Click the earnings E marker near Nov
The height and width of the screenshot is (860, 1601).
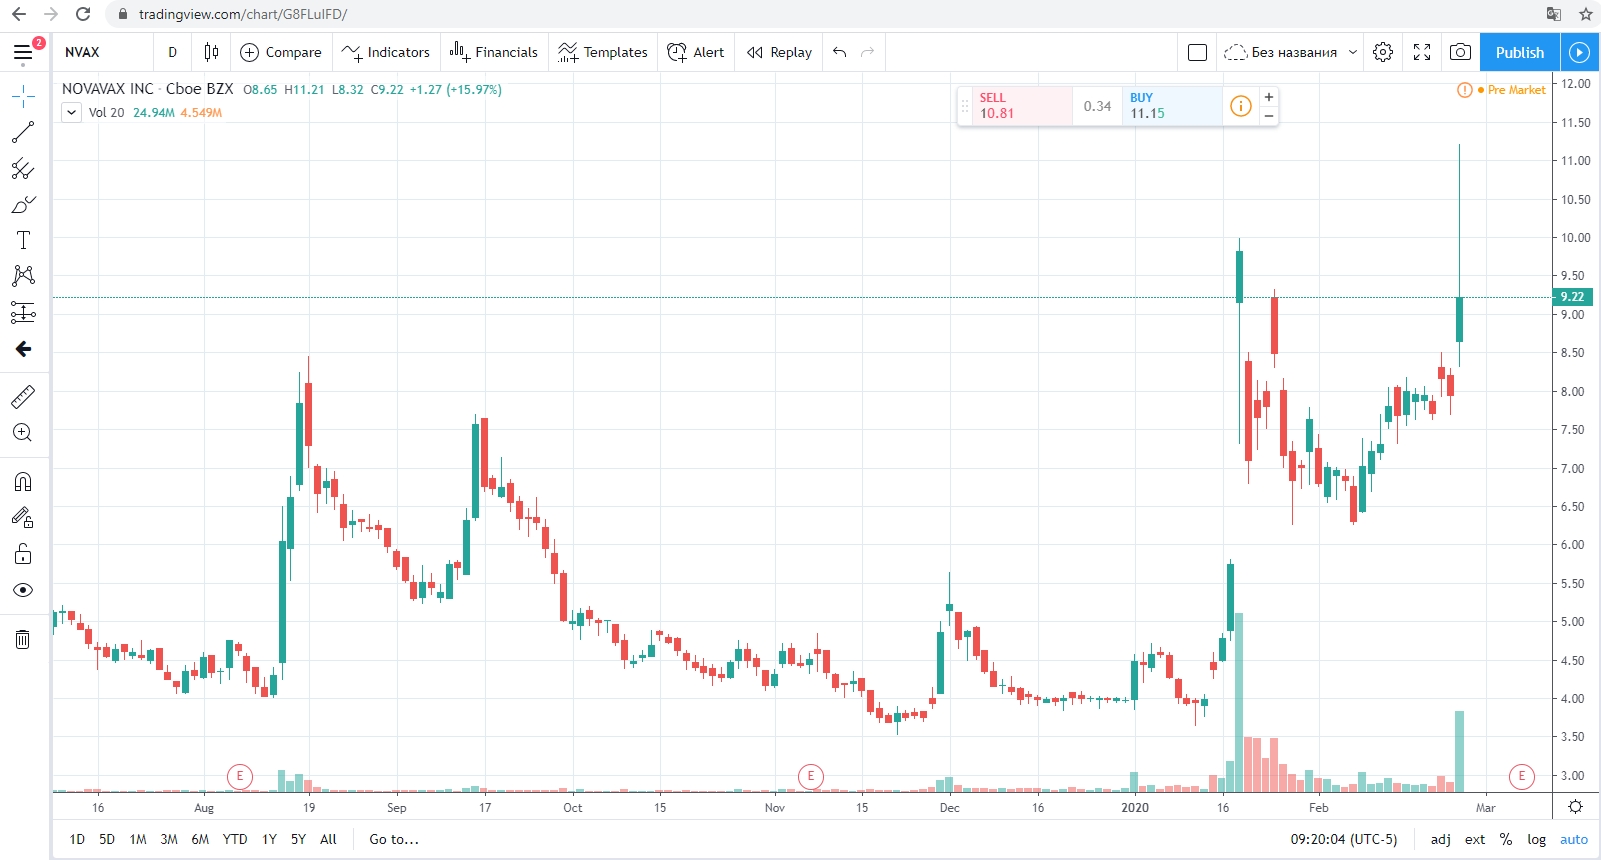tap(811, 775)
